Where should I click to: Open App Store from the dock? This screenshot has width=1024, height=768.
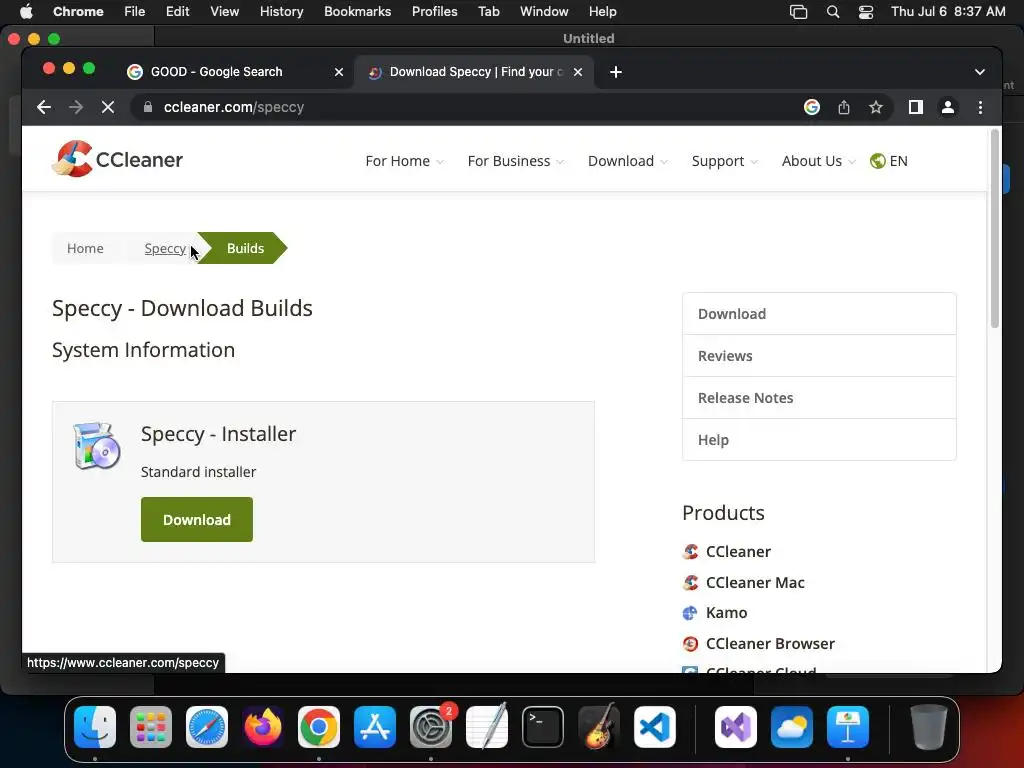(x=375, y=727)
